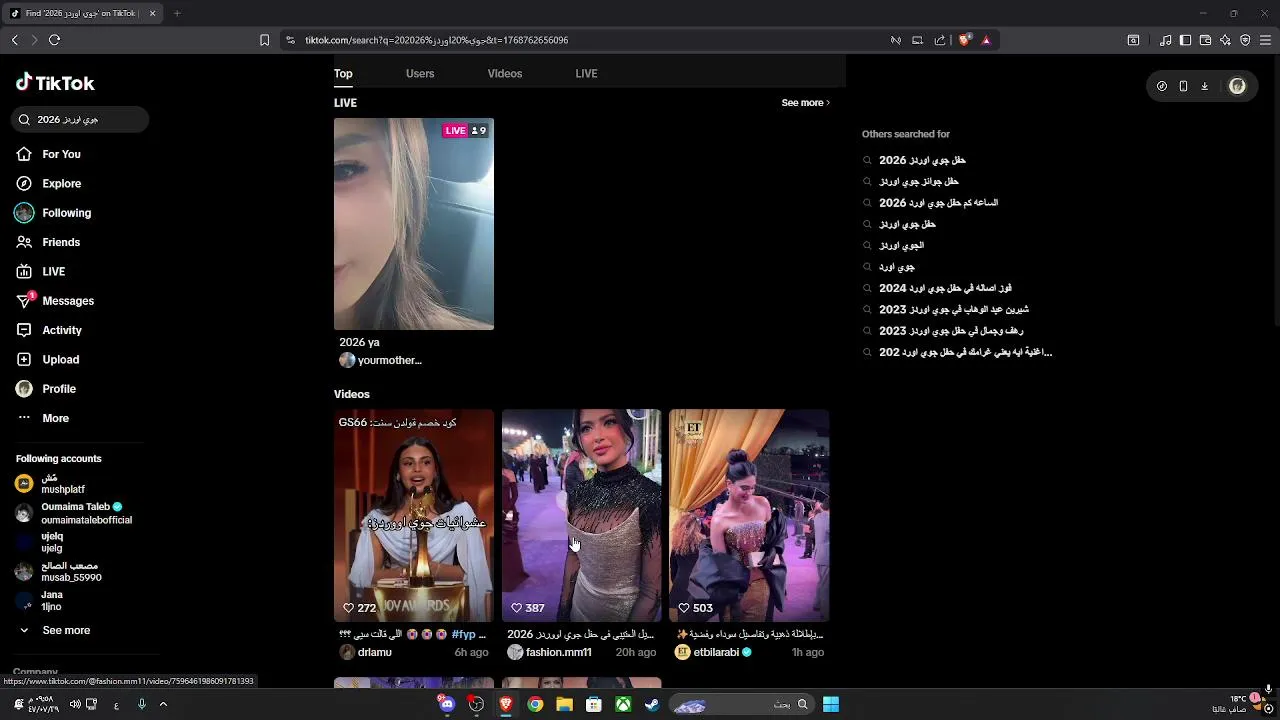Screen dimensions: 1280x720
Task: Open the Friends page
Action: tap(48, 242)
